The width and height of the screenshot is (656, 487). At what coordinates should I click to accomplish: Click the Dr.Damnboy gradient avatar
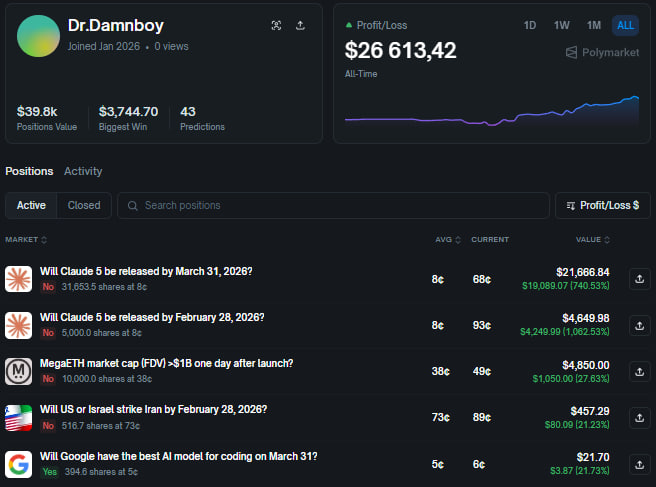pos(38,36)
